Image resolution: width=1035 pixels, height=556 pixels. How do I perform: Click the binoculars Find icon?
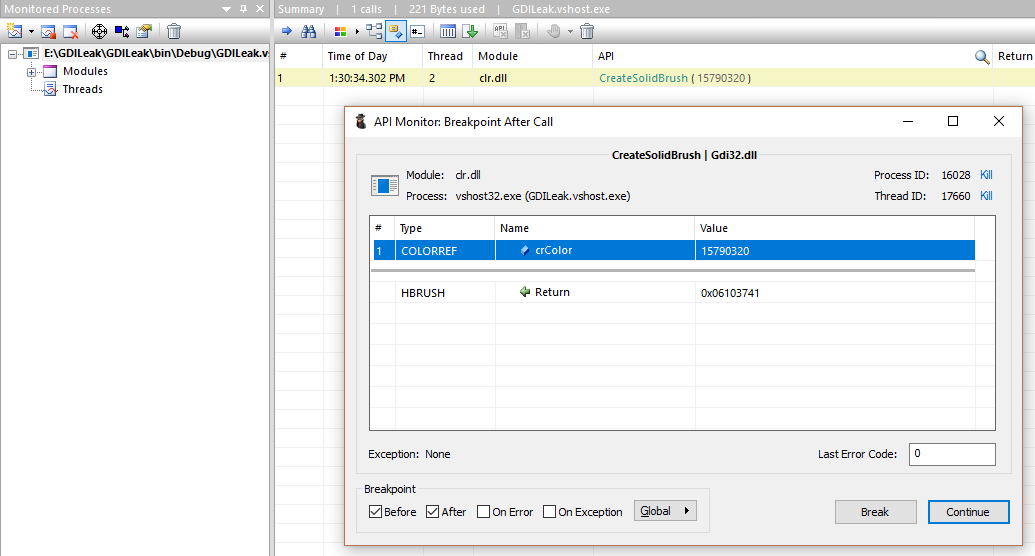[308, 31]
